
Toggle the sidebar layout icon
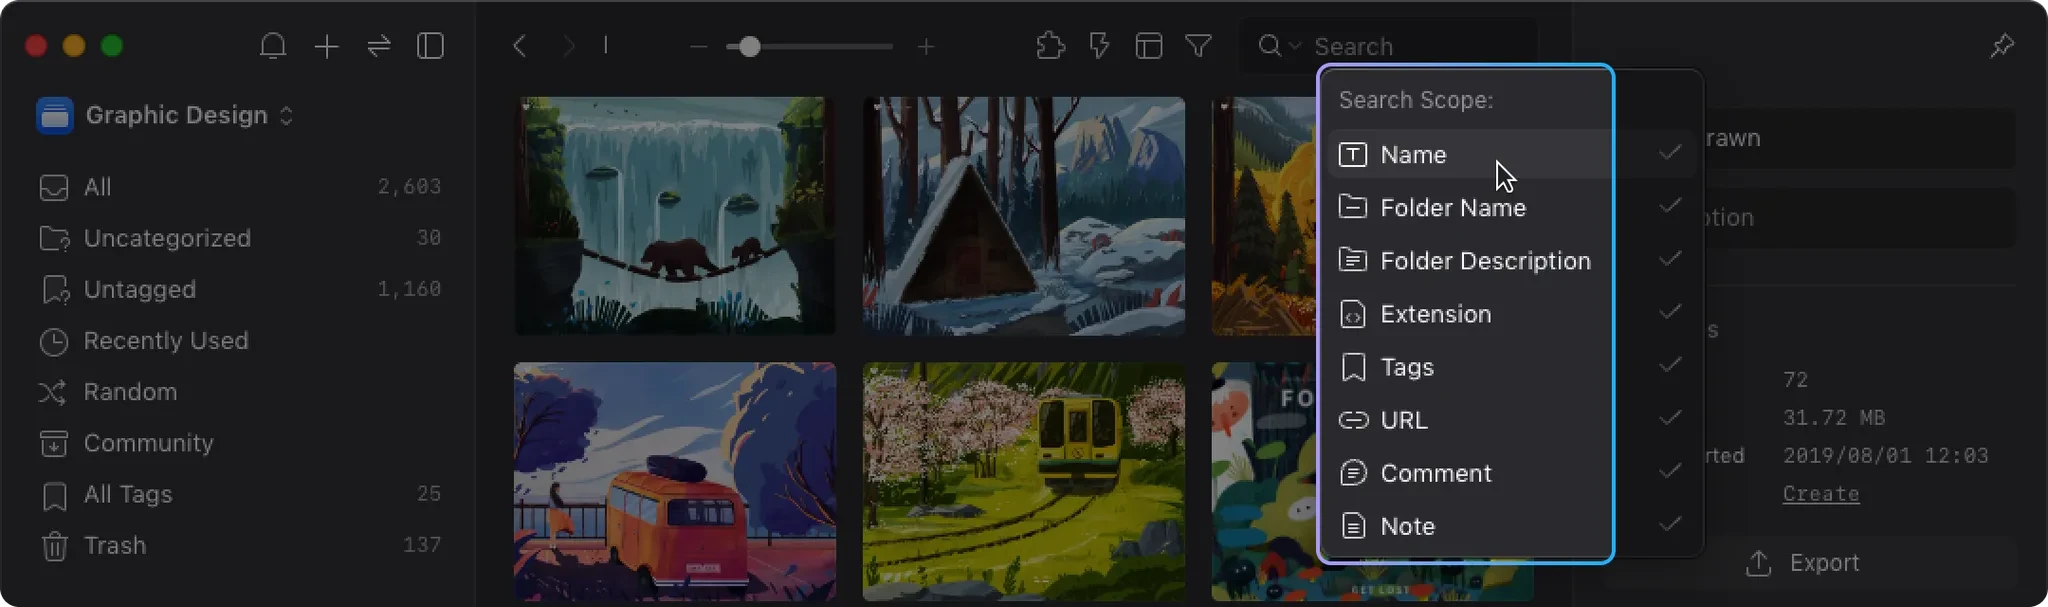431,46
